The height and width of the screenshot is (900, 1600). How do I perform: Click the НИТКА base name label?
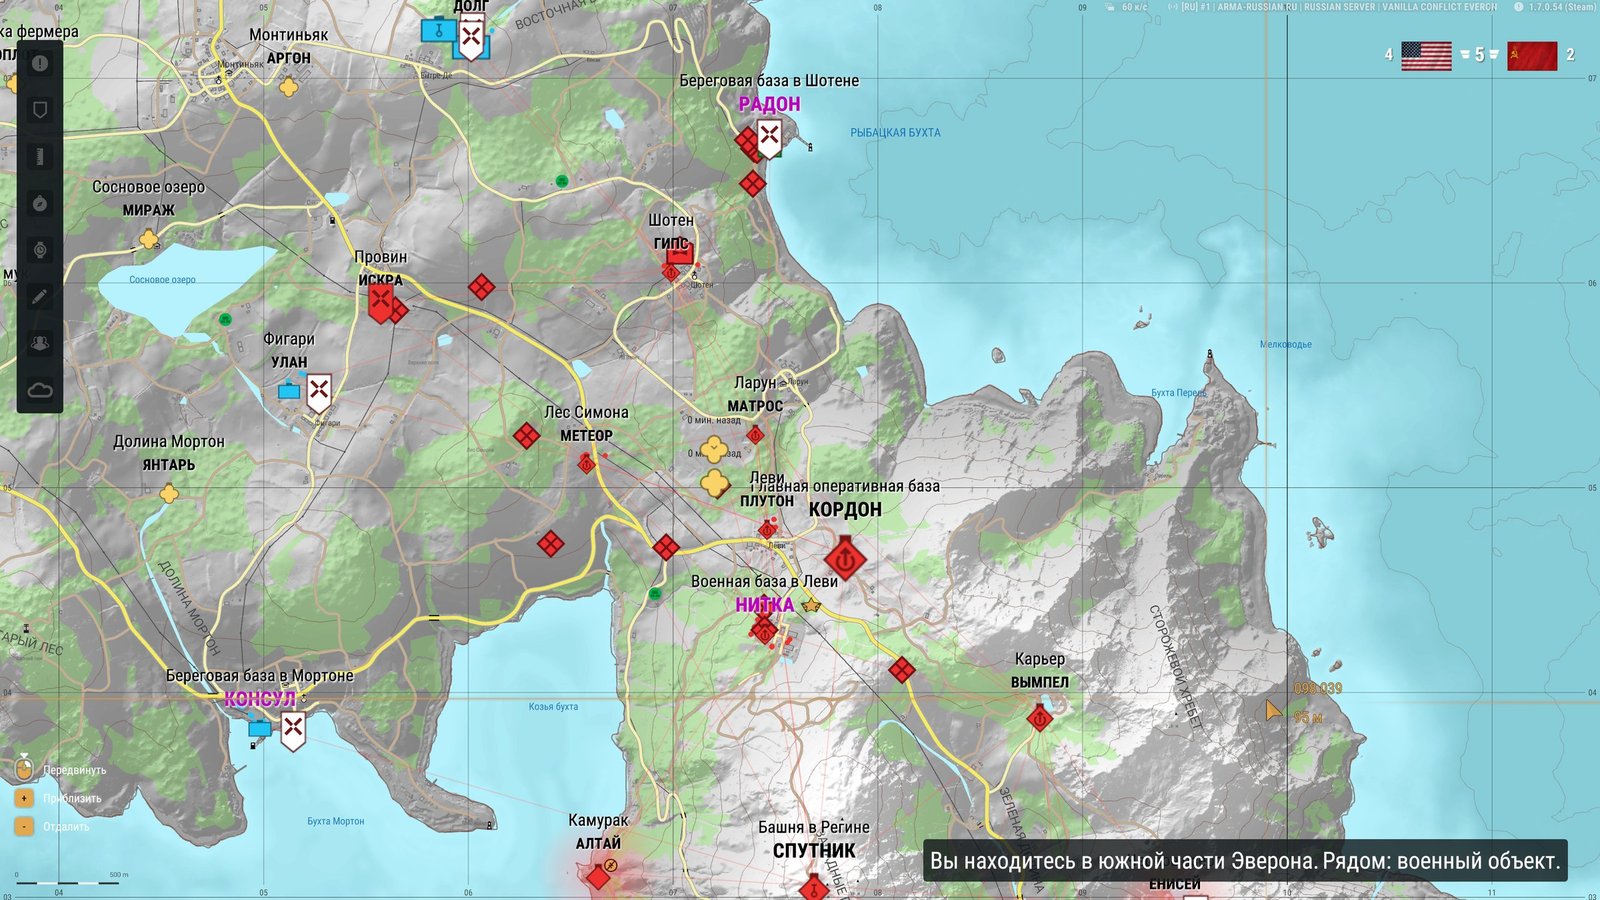(765, 605)
